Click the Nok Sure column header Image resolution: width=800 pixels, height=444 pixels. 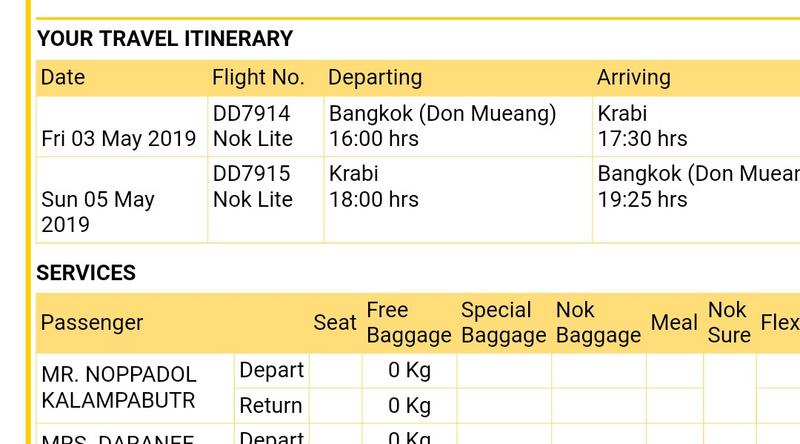[729, 323]
